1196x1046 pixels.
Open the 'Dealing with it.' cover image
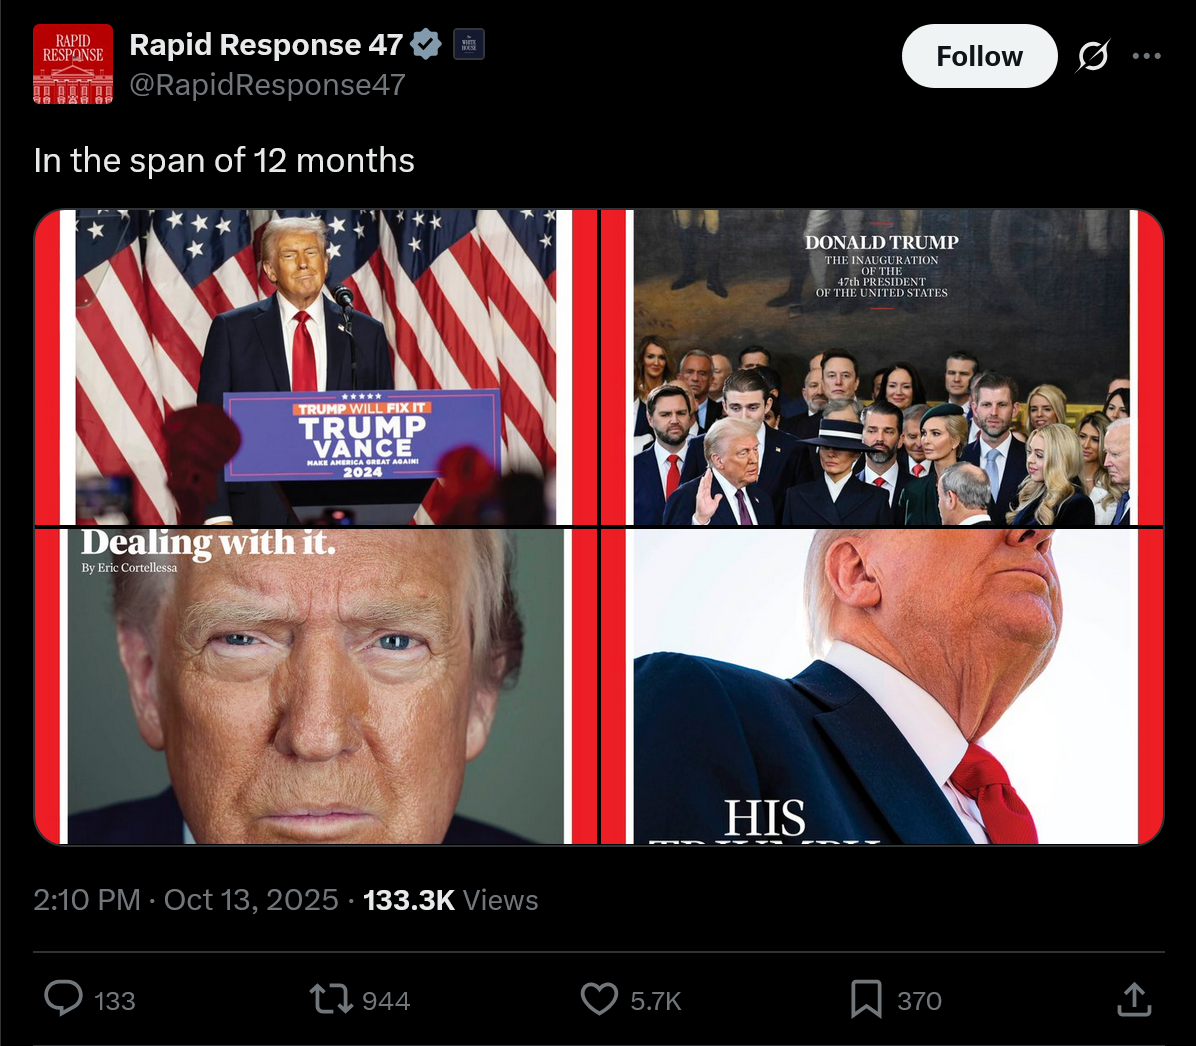pyautogui.click(x=316, y=687)
